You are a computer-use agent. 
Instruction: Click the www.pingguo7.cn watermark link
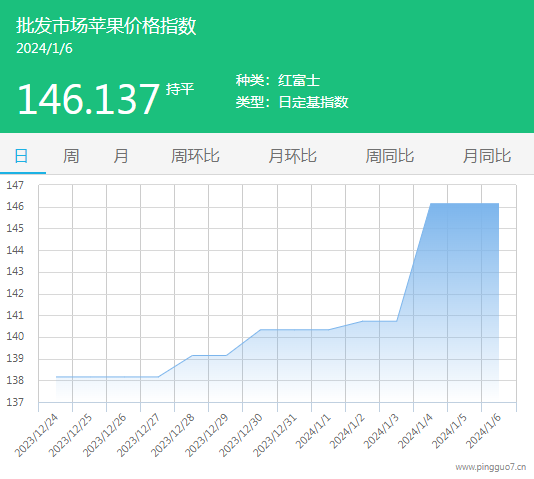click(x=491, y=467)
